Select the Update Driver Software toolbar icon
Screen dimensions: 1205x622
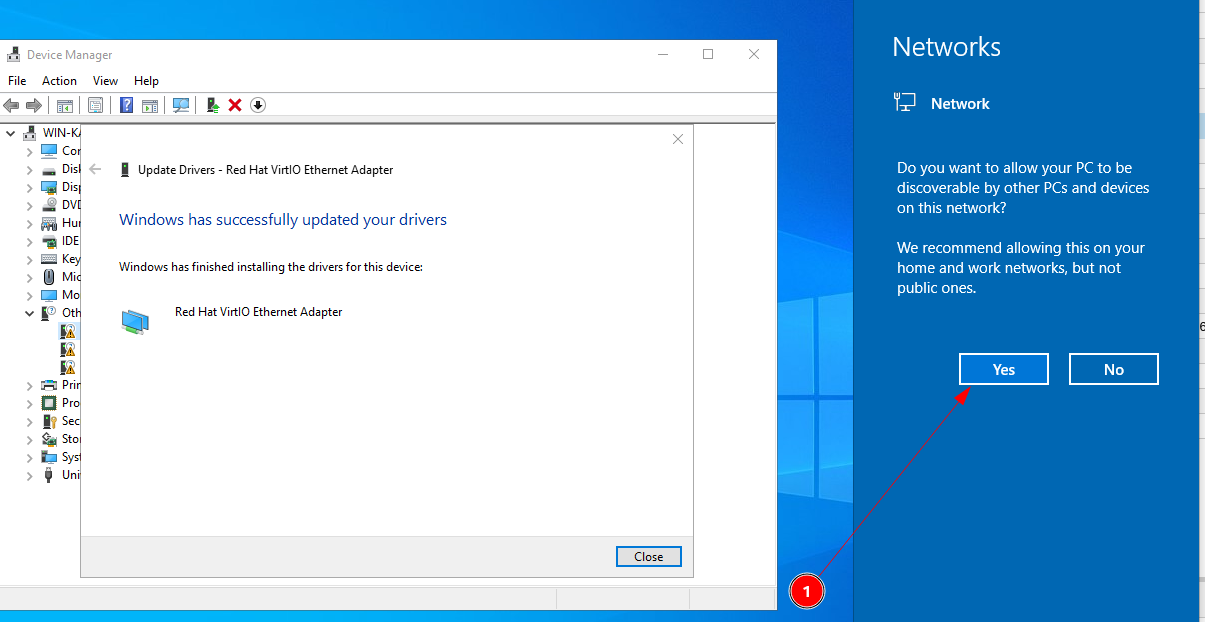pyautogui.click(x=212, y=105)
